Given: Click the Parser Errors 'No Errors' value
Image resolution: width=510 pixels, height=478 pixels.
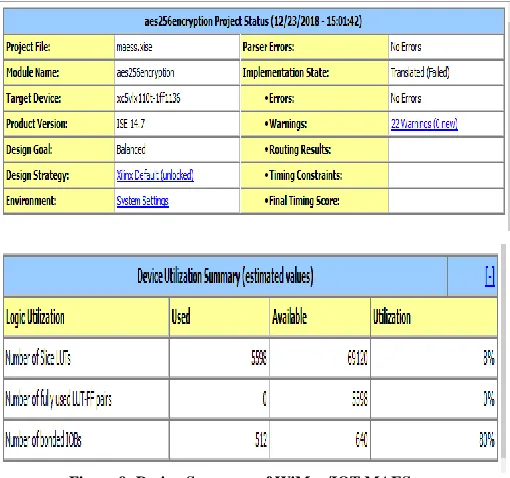Looking at the screenshot, I should [x=406, y=47].
